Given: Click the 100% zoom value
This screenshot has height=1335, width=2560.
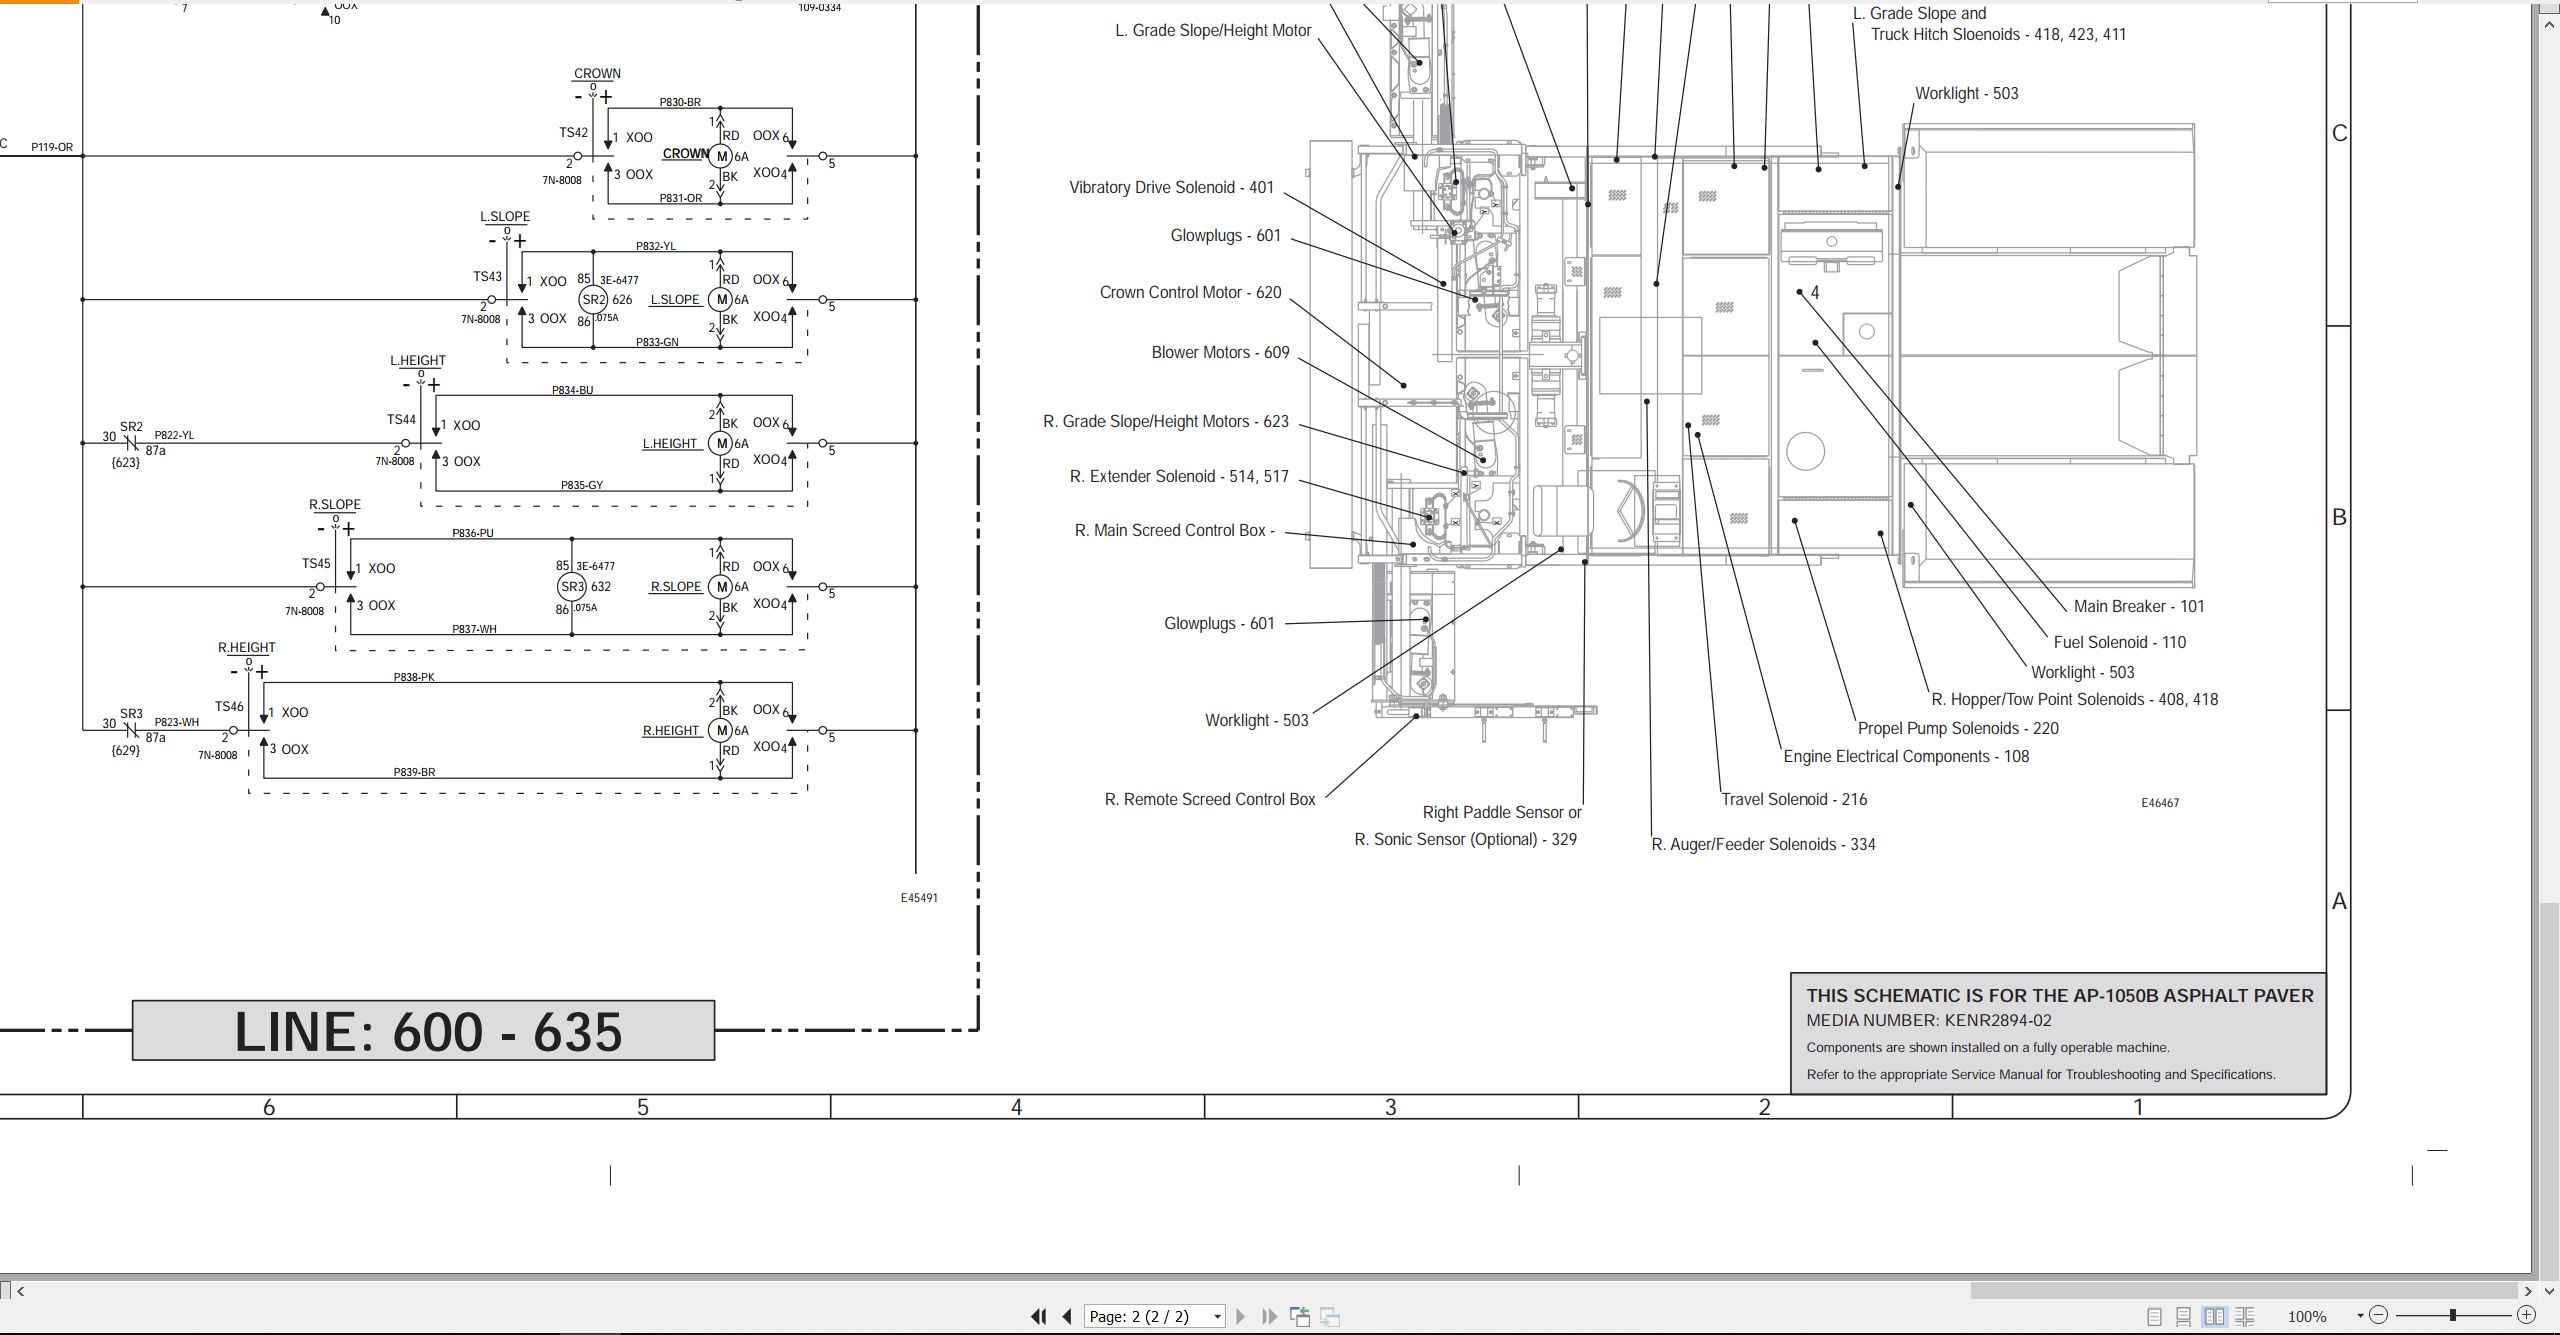Looking at the screenshot, I should click(x=2307, y=1317).
